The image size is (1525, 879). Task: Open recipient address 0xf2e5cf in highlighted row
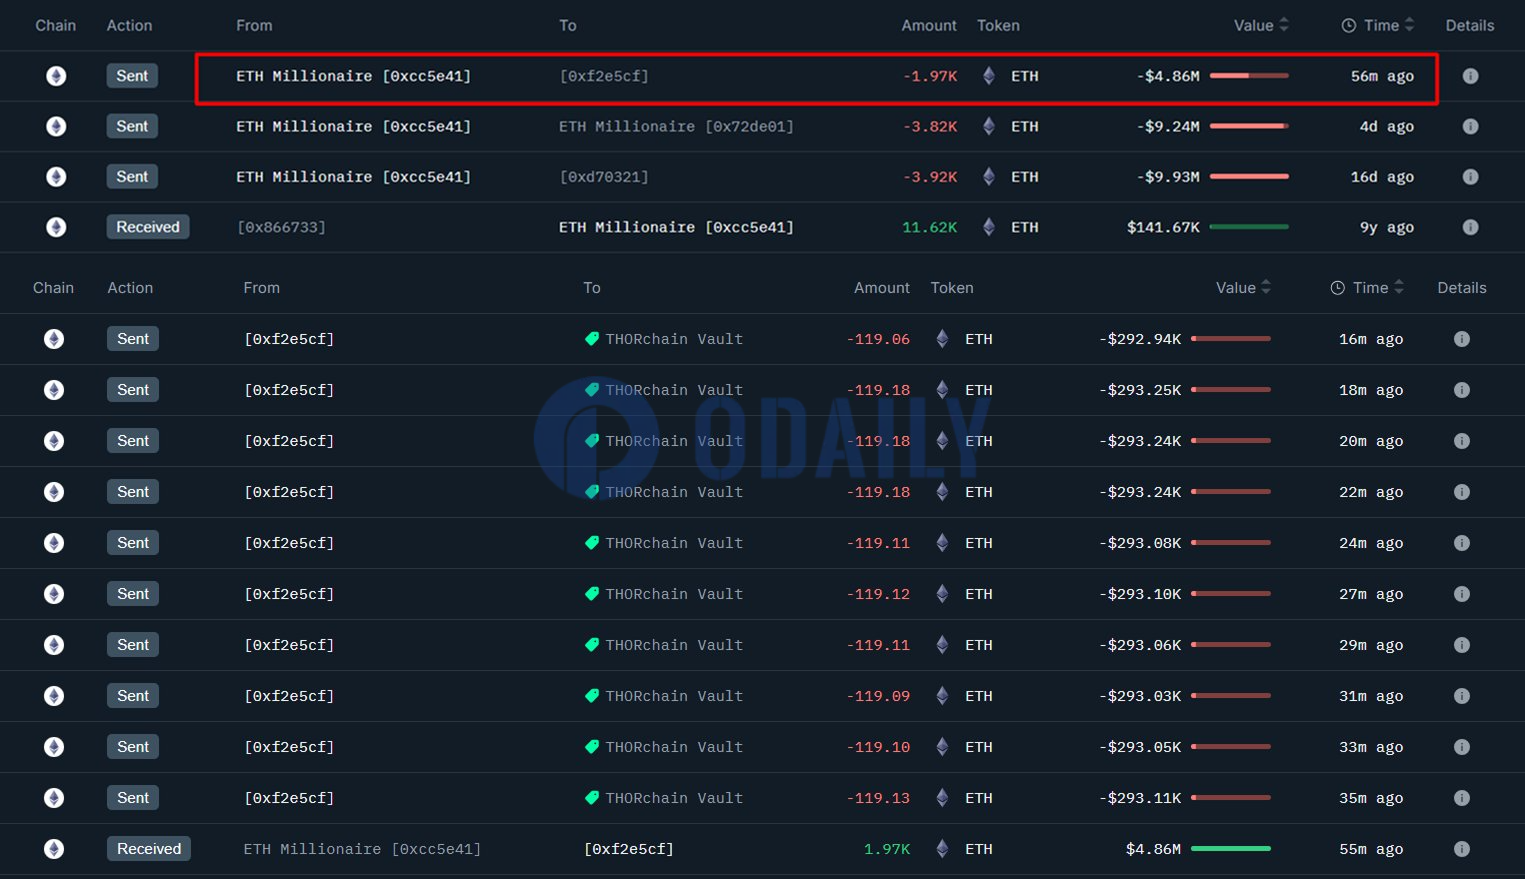point(604,76)
